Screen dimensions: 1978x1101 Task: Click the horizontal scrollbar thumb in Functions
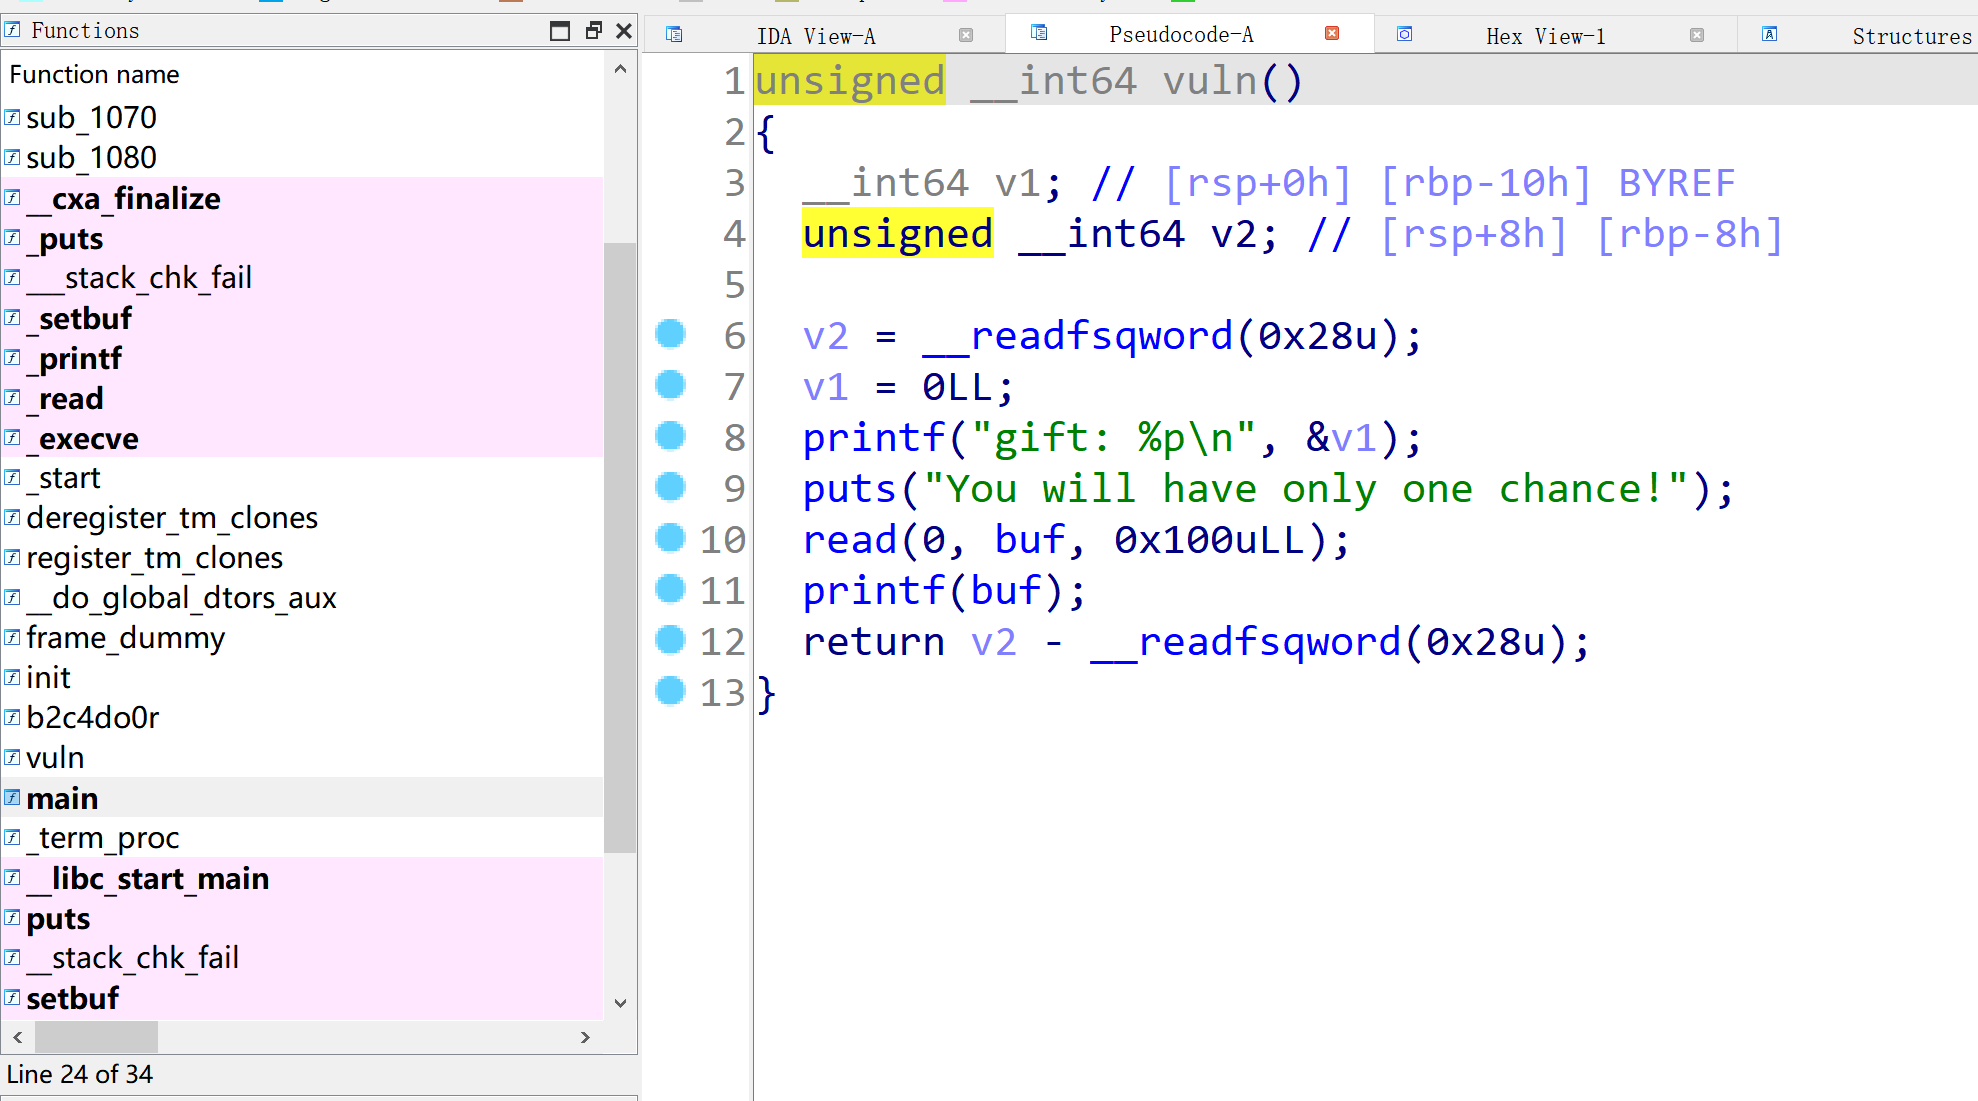pyautogui.click(x=96, y=1037)
